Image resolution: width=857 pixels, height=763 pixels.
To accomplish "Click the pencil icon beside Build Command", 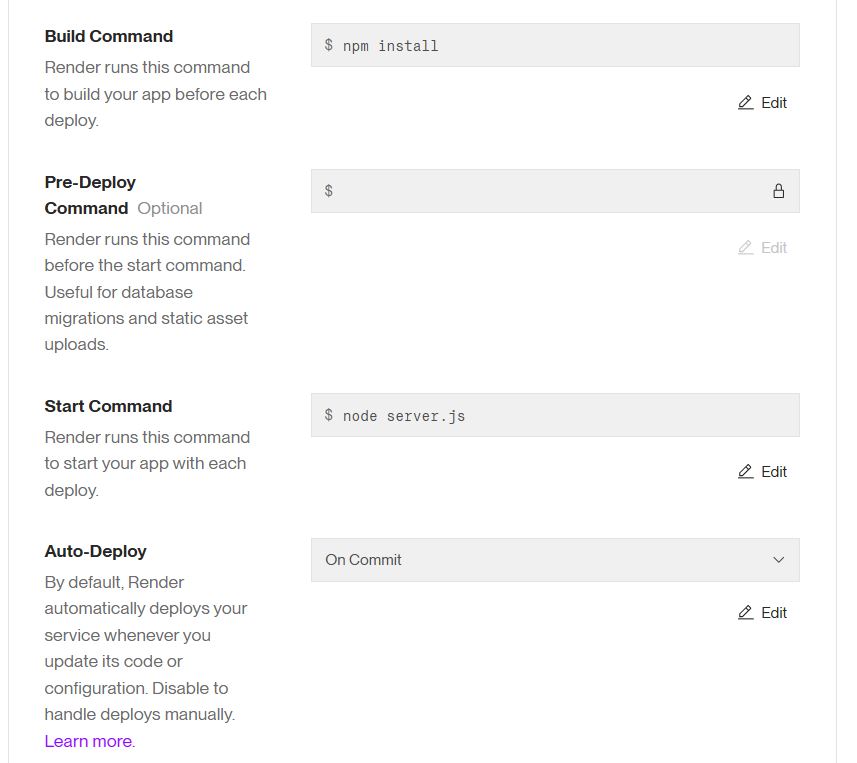I will pyautogui.click(x=745, y=103).
